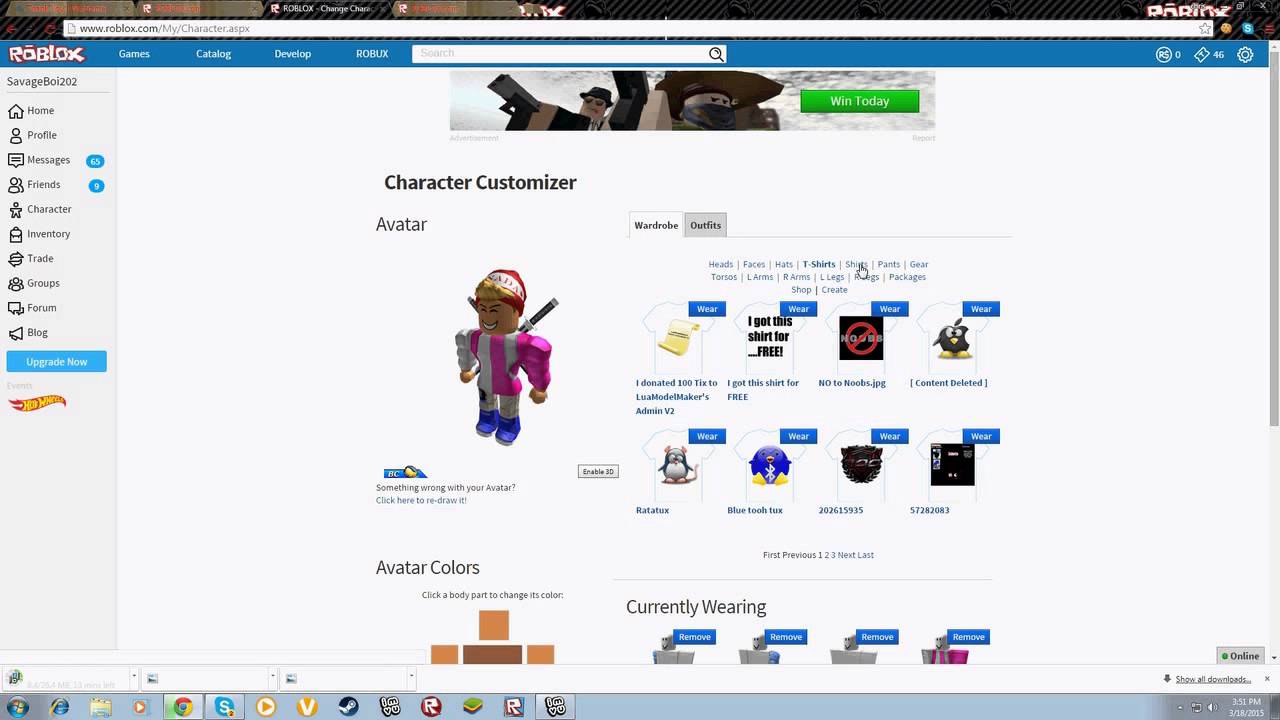The image size is (1280, 720).
Task: Click the Blog sidebar icon
Action: [x=16, y=333]
